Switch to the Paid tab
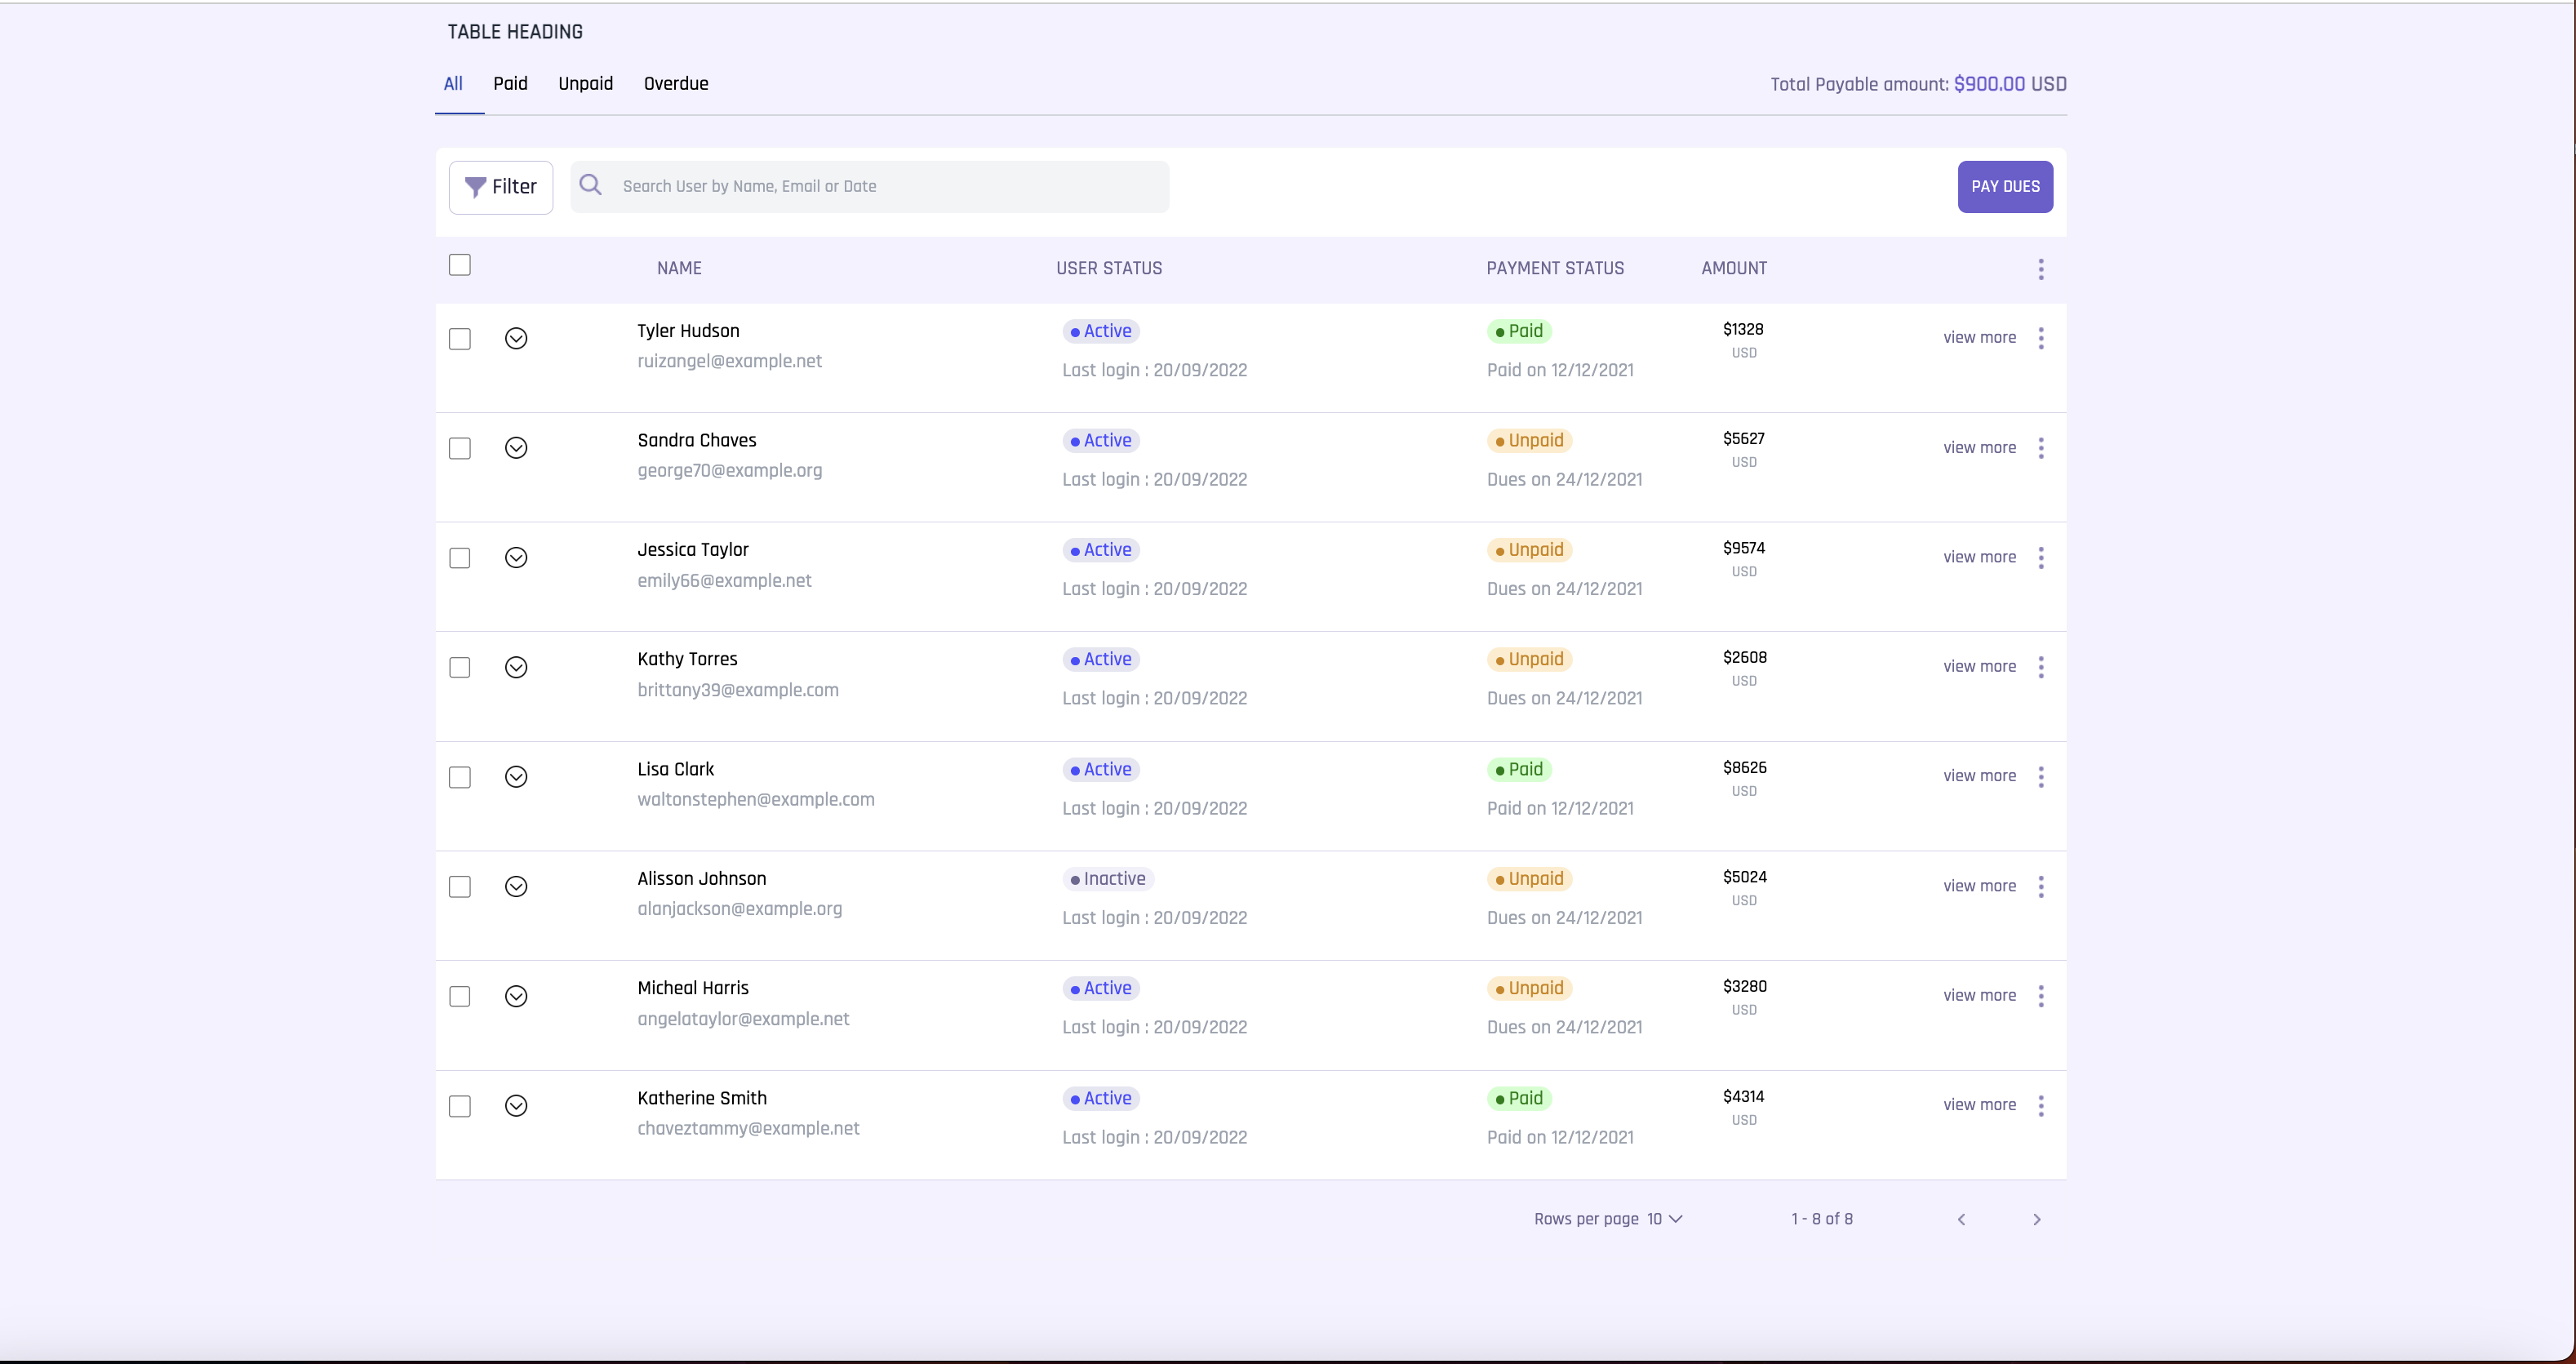This screenshot has height=1364, width=2576. 510,84
